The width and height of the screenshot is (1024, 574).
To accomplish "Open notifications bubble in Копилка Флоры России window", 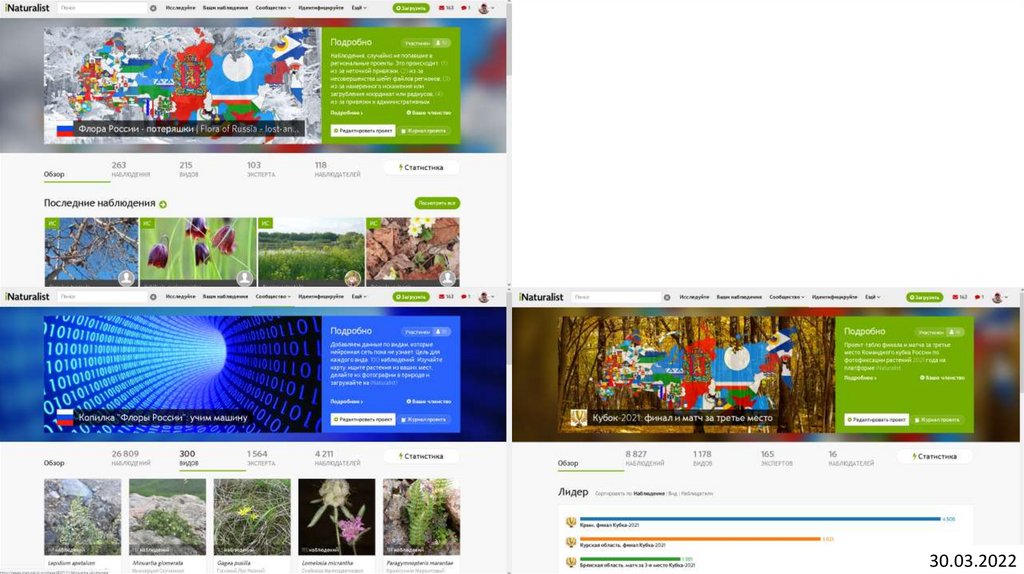I will pos(465,296).
